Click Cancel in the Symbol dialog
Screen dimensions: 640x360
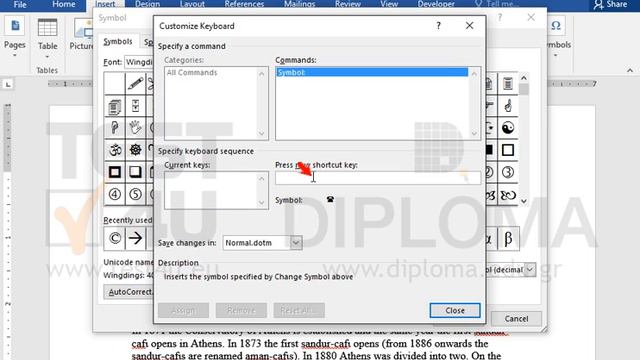(516, 318)
